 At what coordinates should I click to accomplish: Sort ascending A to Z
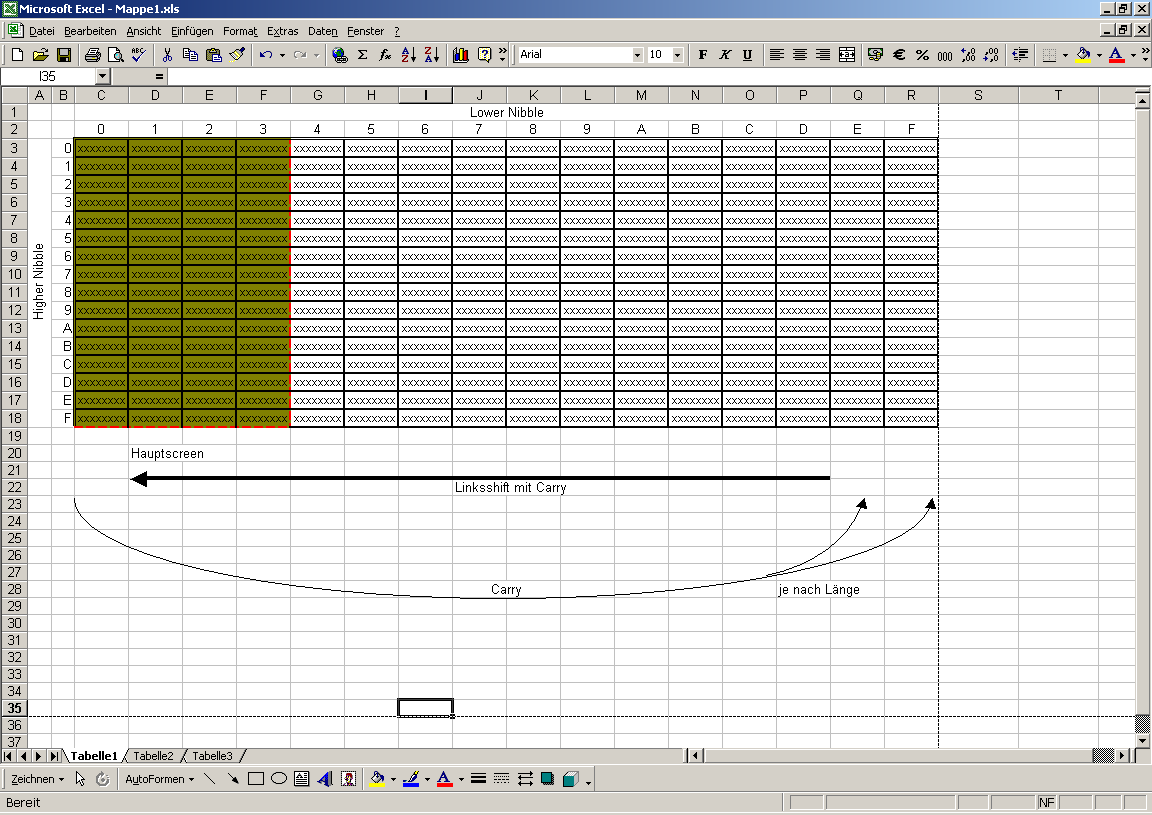tap(408, 54)
